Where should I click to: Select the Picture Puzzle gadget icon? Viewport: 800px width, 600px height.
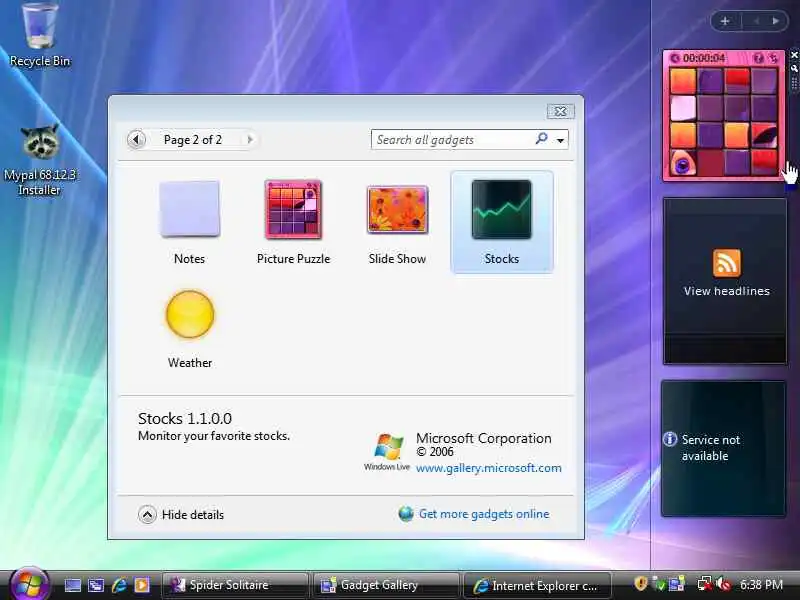[293, 209]
